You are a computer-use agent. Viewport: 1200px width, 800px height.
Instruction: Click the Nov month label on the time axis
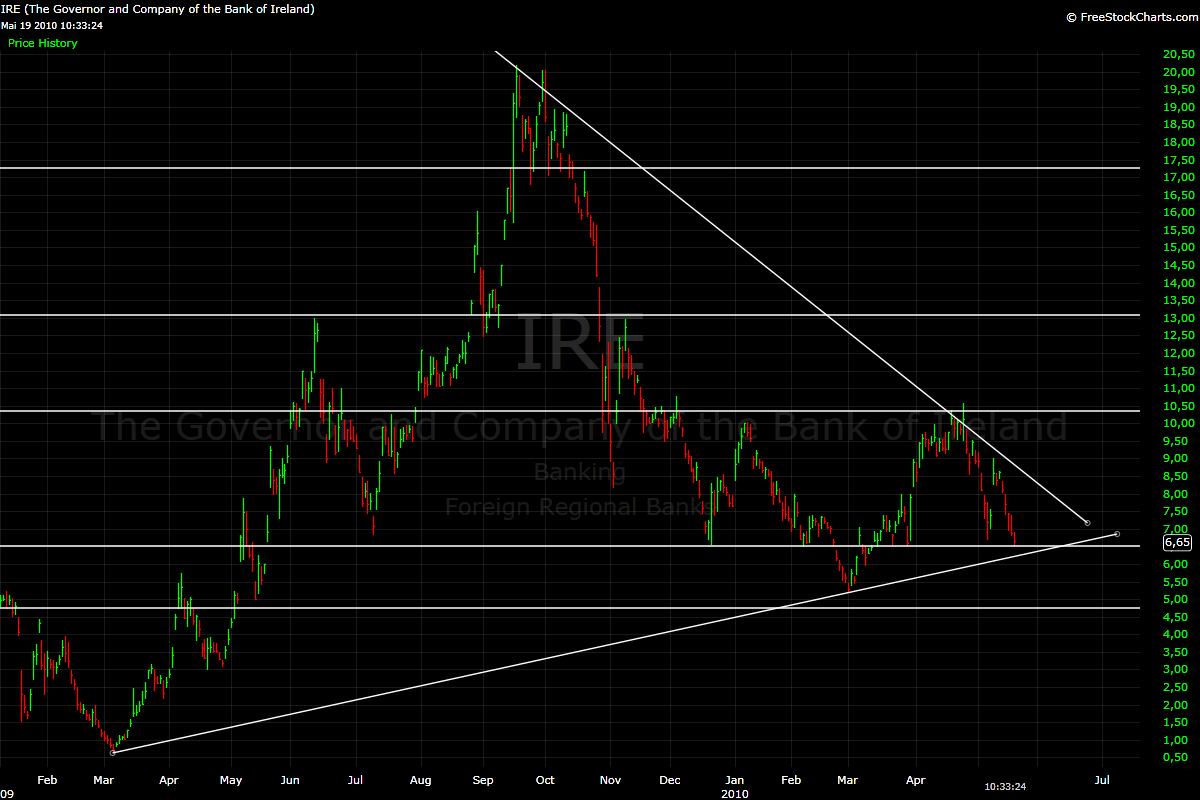coord(610,778)
